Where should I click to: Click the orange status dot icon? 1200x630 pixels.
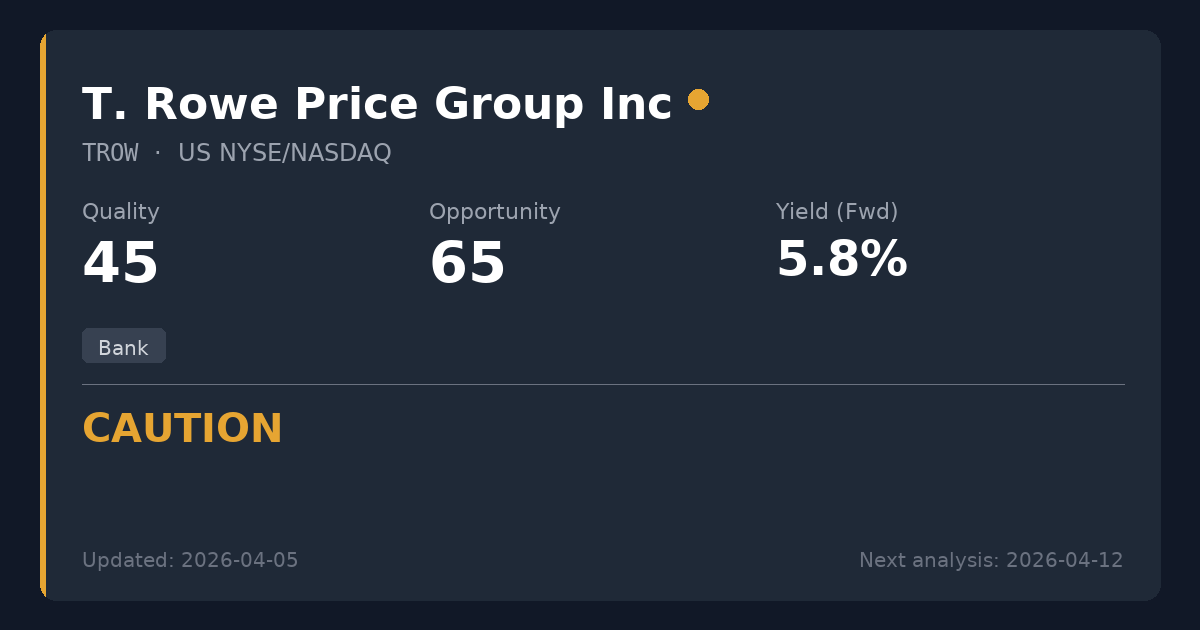pos(698,100)
